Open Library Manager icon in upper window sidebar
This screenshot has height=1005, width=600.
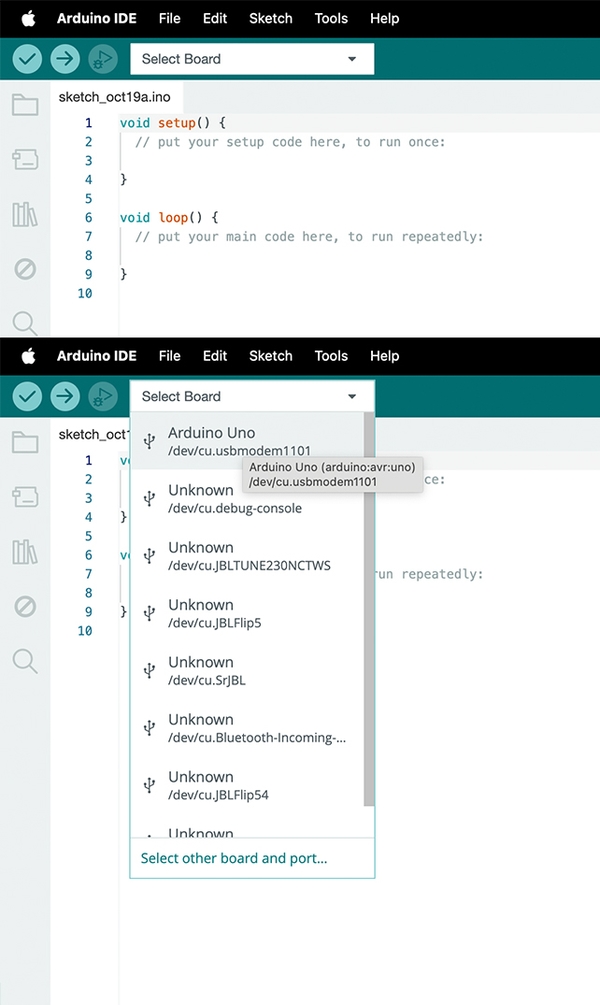click(x=25, y=214)
